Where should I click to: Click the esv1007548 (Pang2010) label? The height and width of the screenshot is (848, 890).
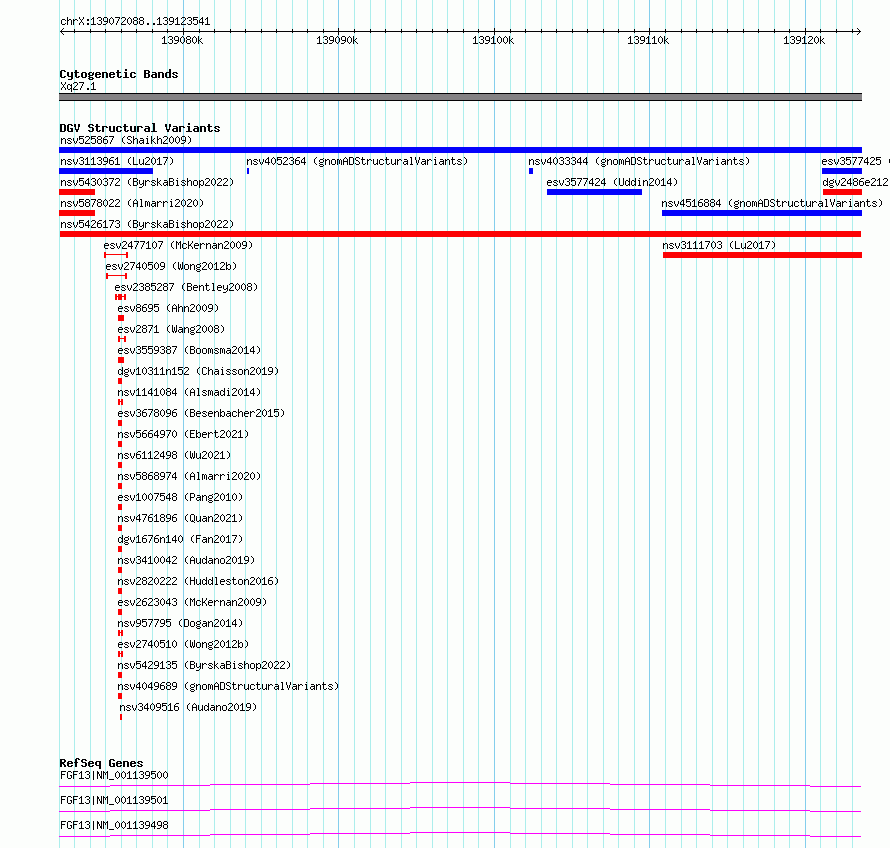click(180, 497)
